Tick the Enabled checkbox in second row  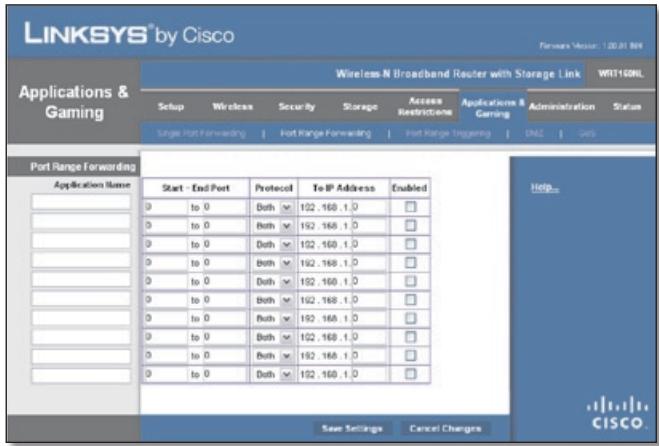tap(410, 225)
